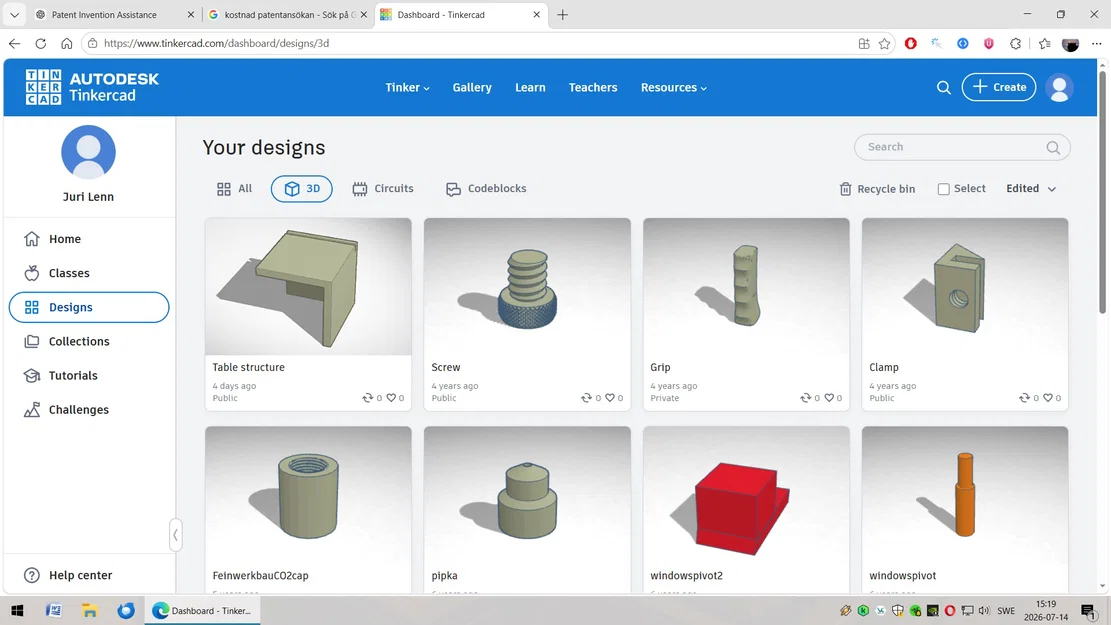Screen dimensions: 1111x625
Task: Open Challenges from the sidebar
Action: (x=79, y=410)
